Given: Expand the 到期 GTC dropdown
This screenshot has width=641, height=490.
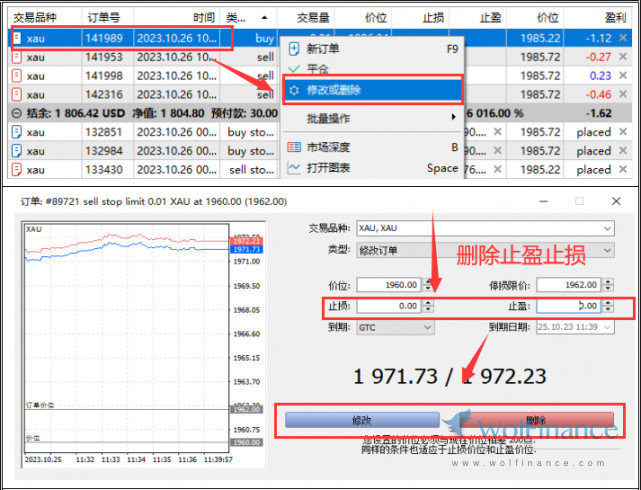Looking at the screenshot, I should pos(428,327).
